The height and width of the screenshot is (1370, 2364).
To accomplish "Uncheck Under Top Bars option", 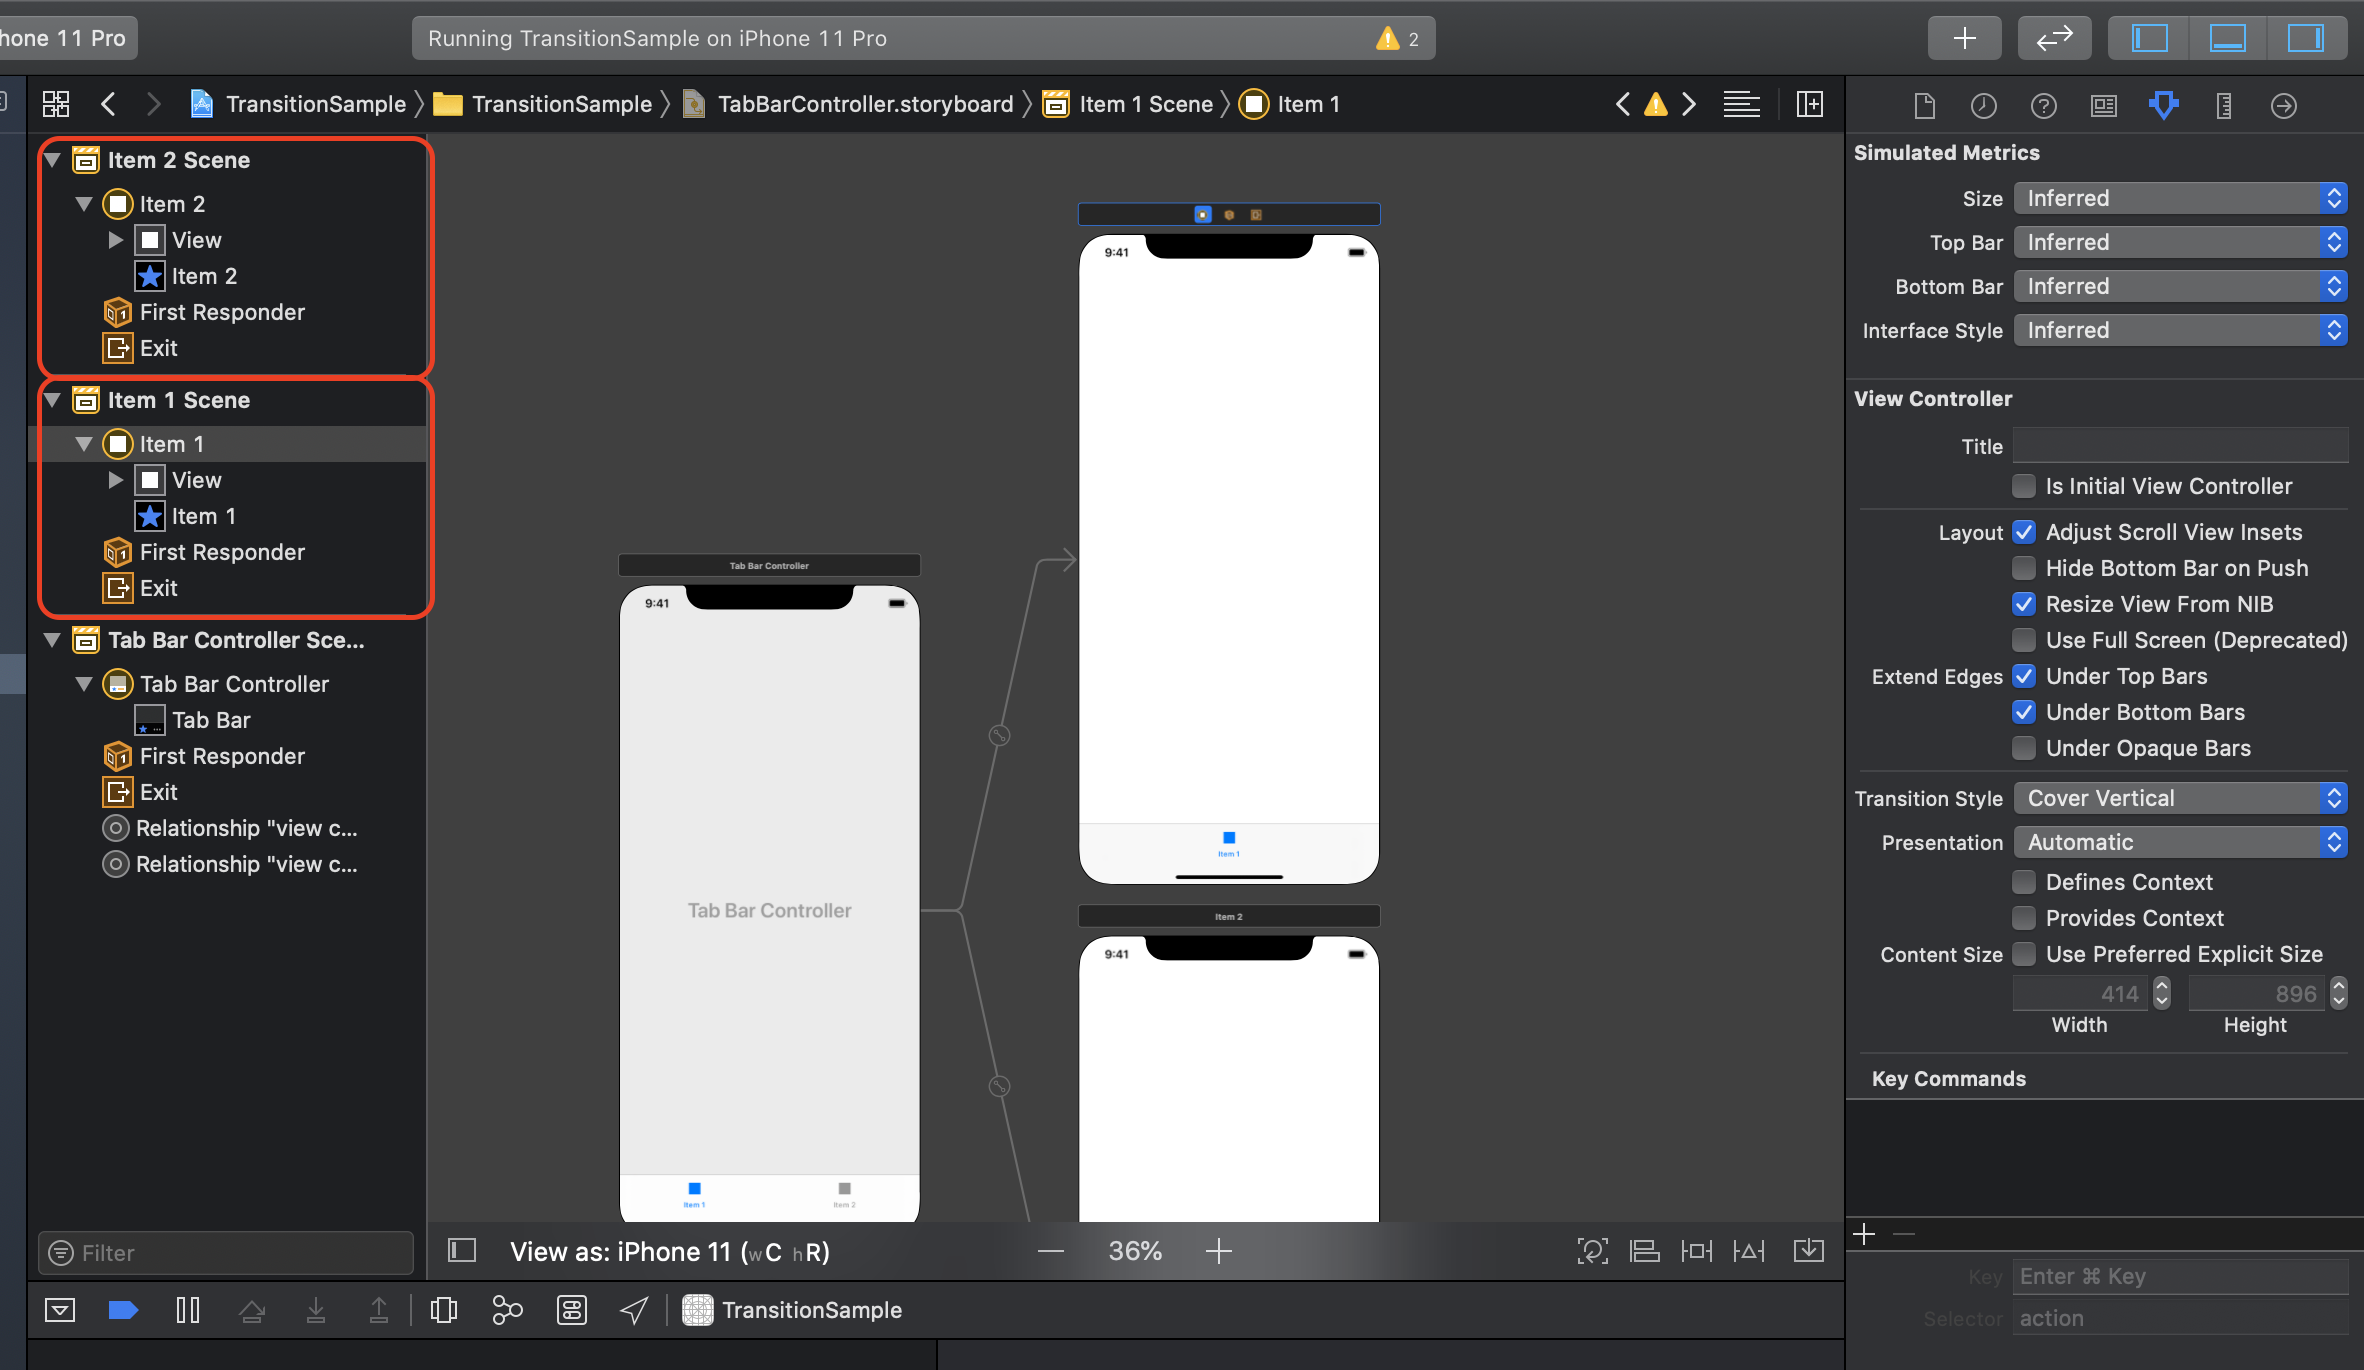I will 2024,676.
